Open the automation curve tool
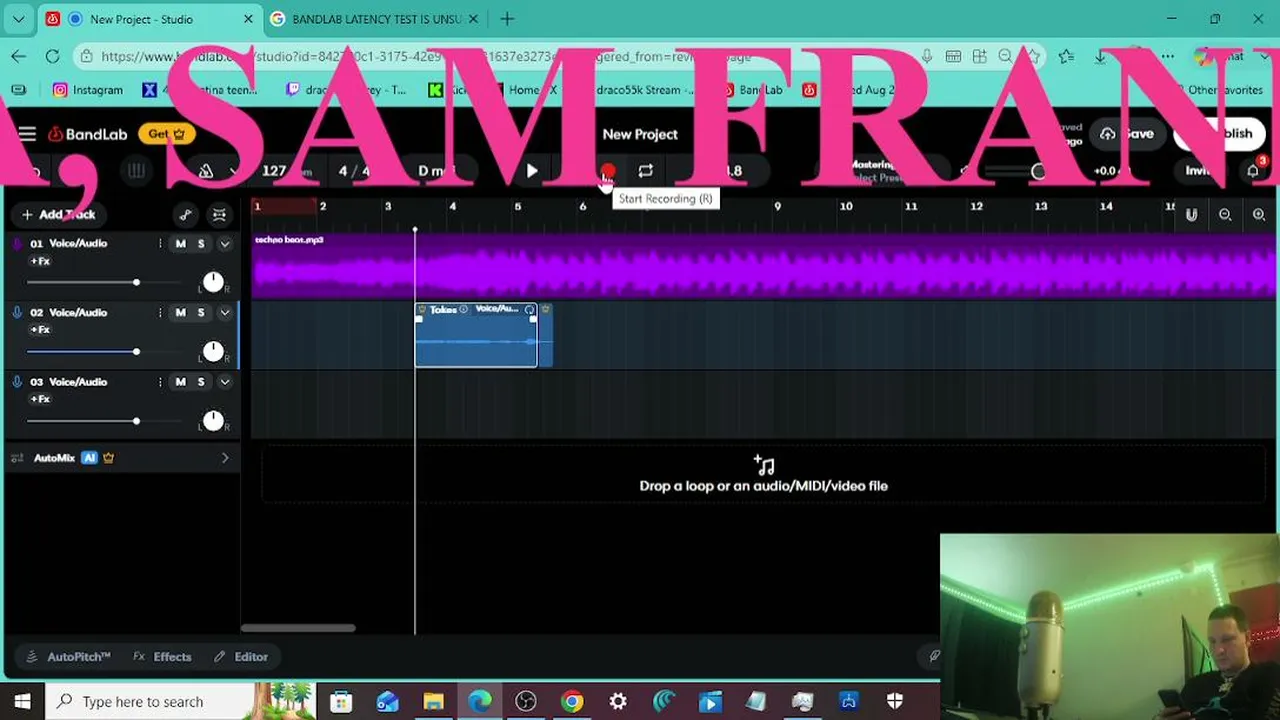Image resolution: width=1280 pixels, height=720 pixels. click(x=185, y=214)
